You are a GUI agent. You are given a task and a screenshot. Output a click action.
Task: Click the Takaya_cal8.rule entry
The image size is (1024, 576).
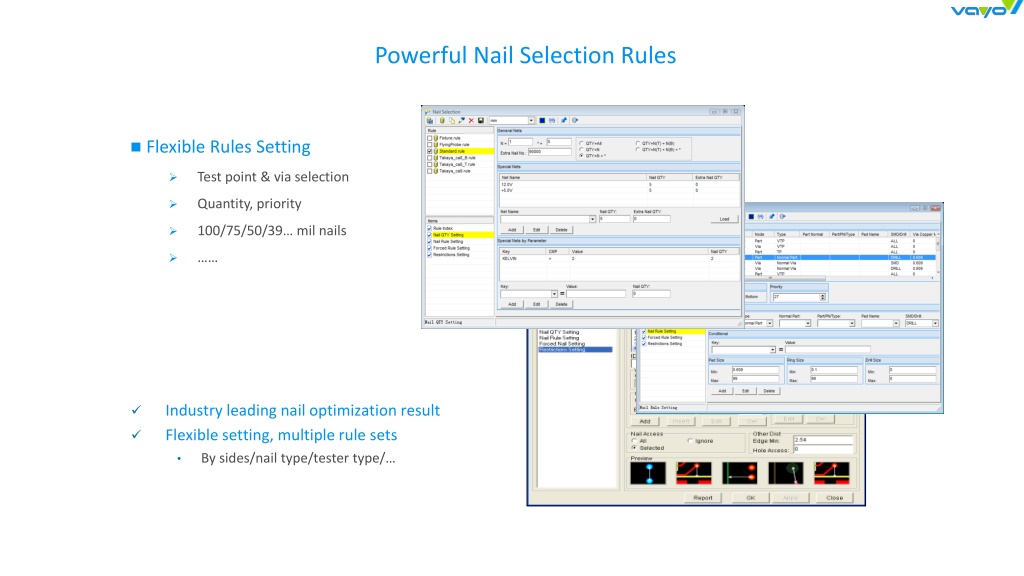click(x=455, y=171)
